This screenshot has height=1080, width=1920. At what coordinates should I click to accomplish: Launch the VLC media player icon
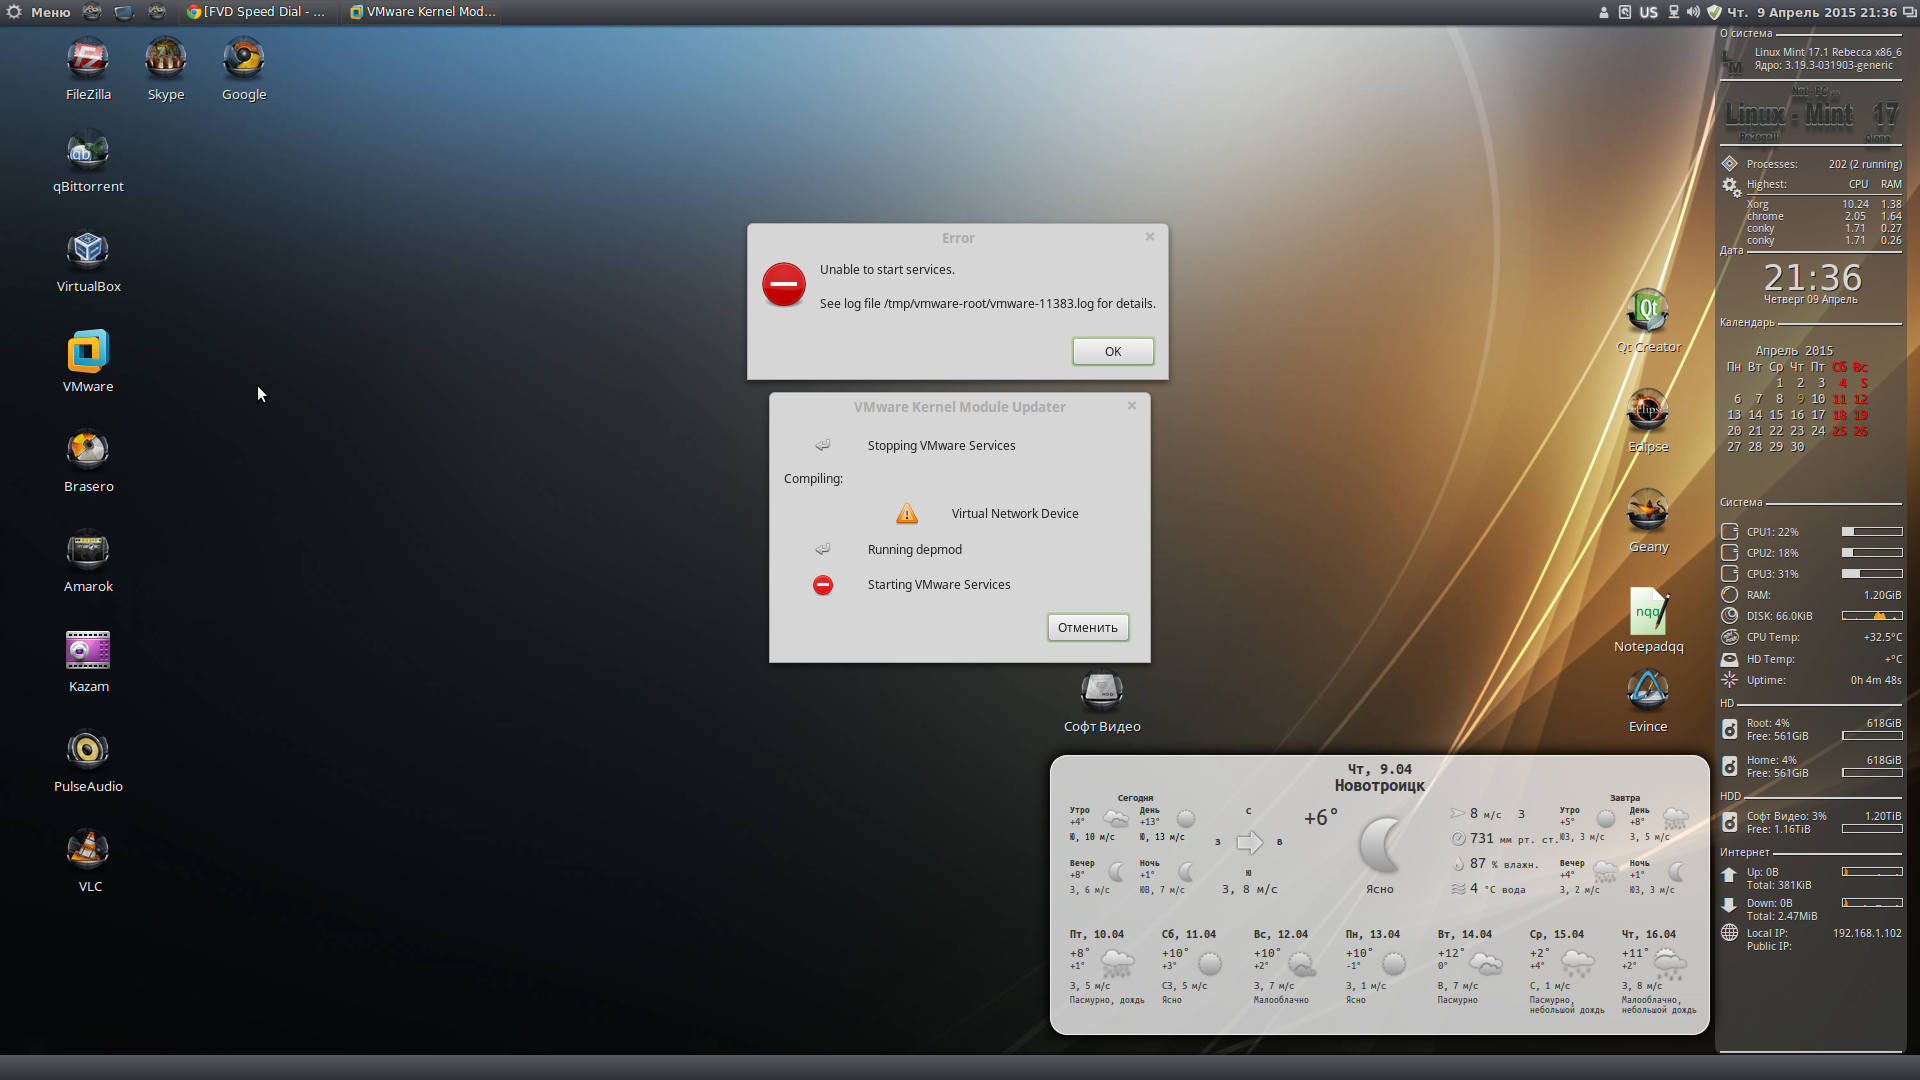tap(88, 851)
